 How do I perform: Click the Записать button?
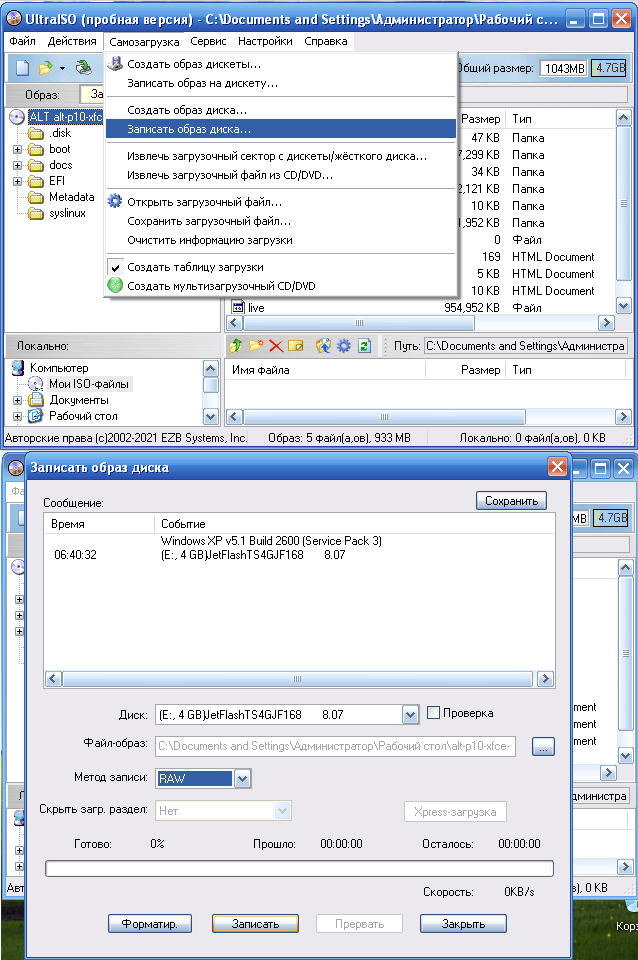coord(255,924)
